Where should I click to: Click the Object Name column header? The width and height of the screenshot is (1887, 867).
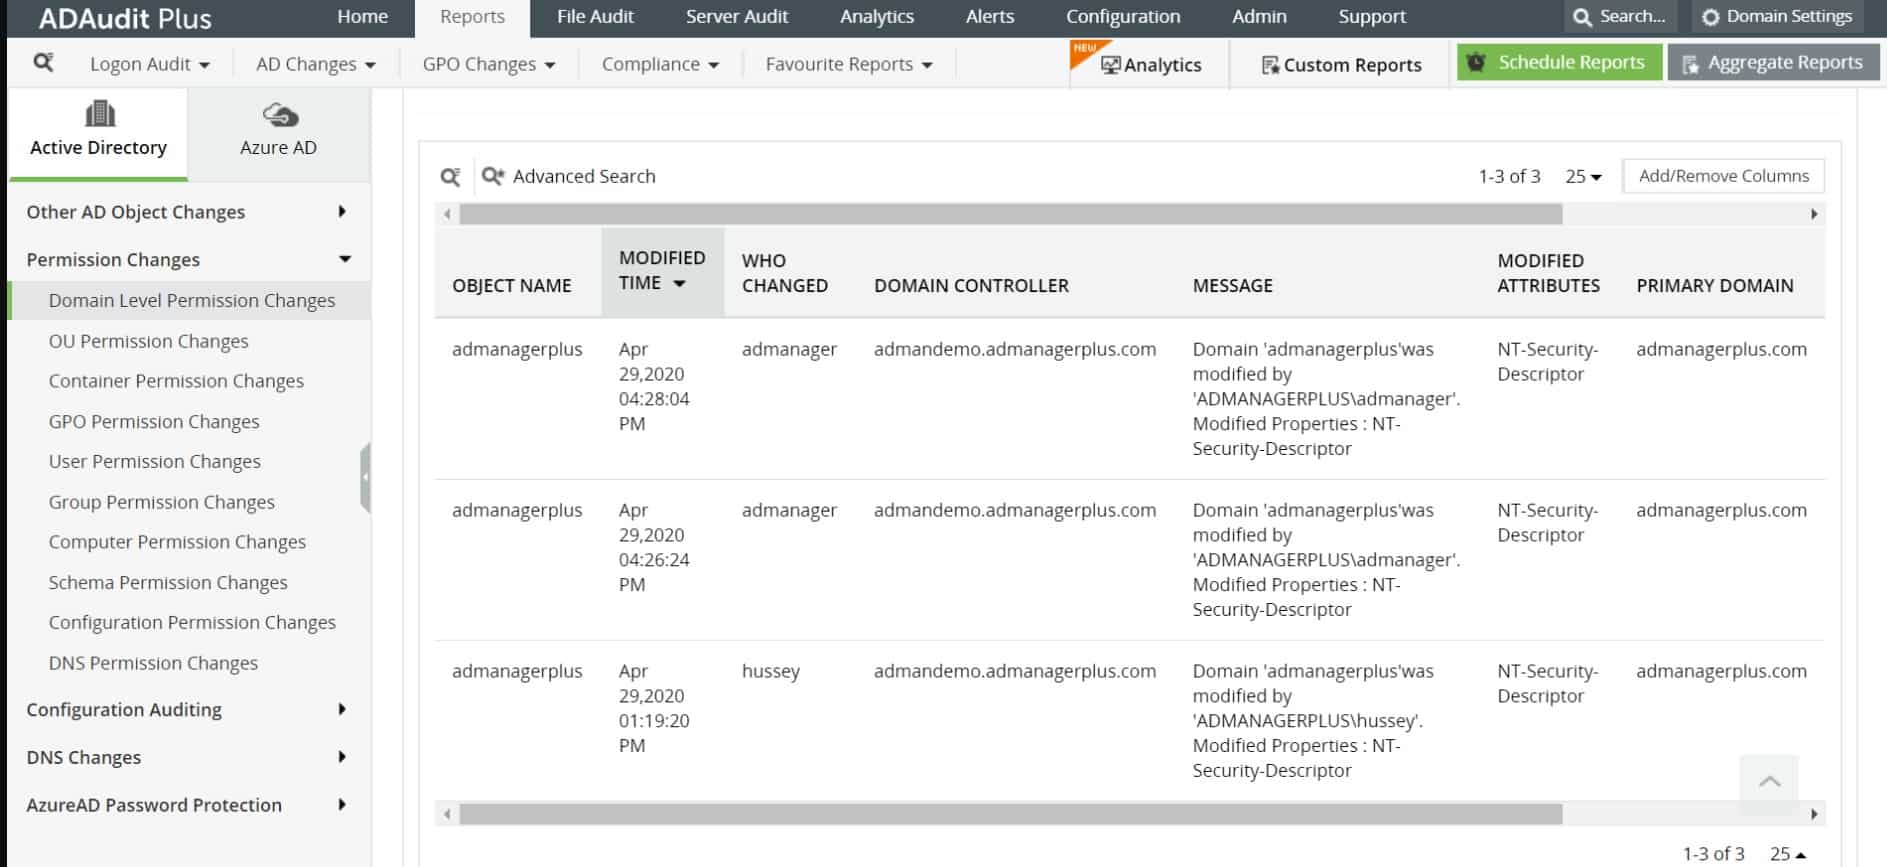pos(511,286)
